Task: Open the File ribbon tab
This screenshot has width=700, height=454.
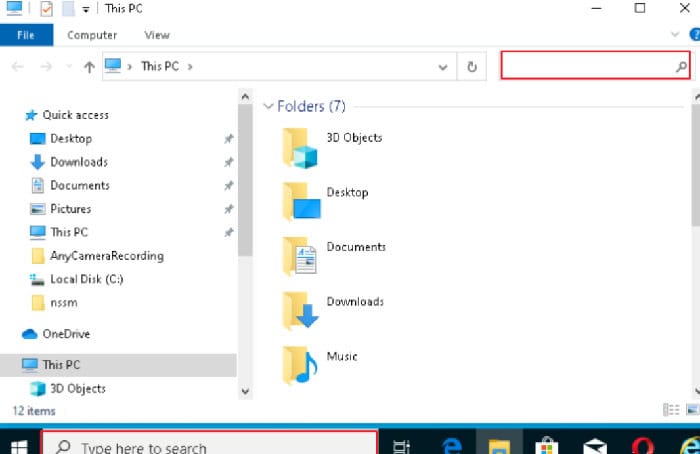Action: pos(26,35)
